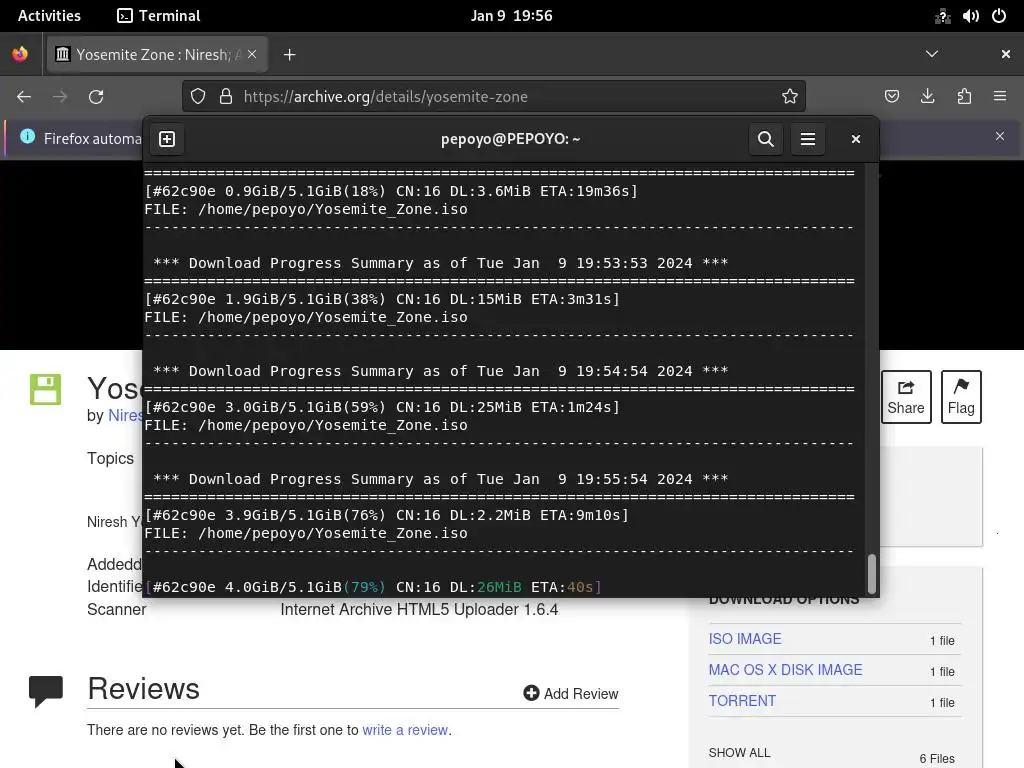Open the Activities overview

click(49, 16)
